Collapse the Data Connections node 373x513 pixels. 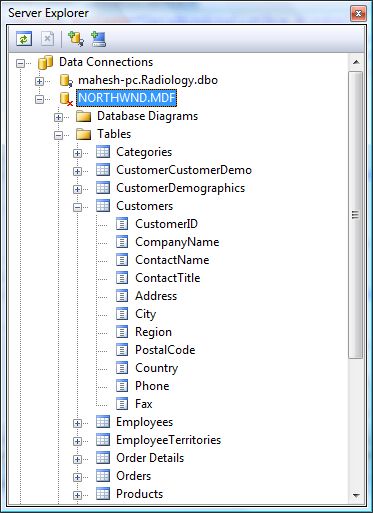[x=21, y=63]
